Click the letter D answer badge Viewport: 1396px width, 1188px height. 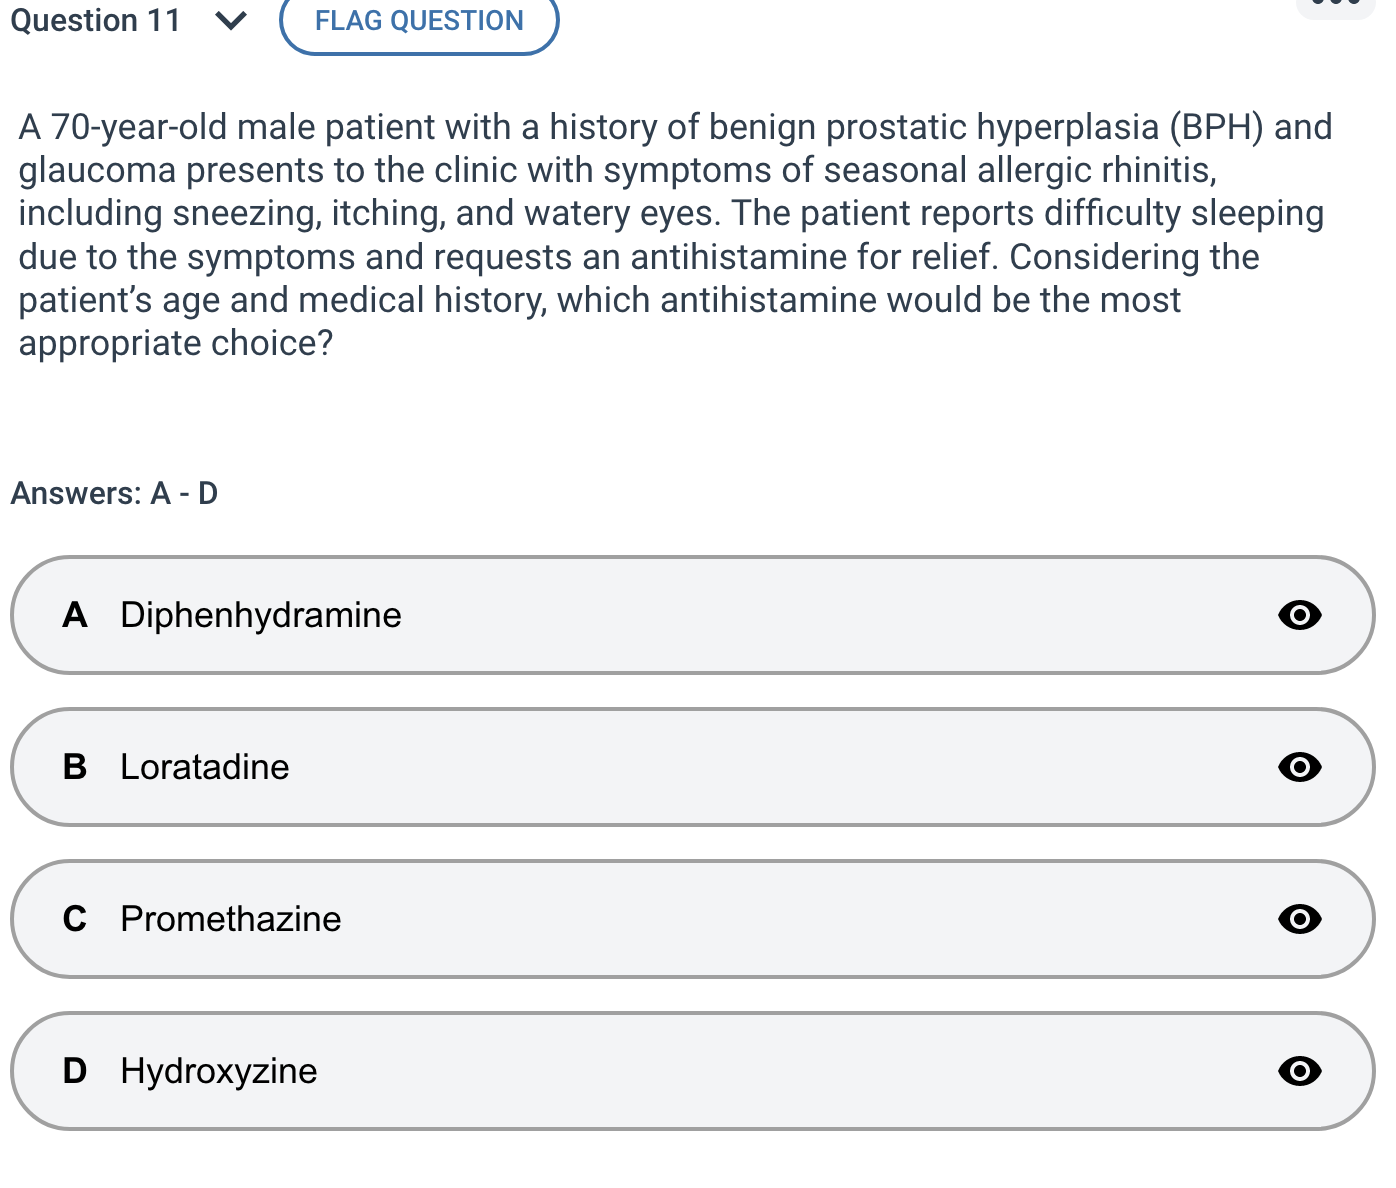click(x=75, y=1071)
